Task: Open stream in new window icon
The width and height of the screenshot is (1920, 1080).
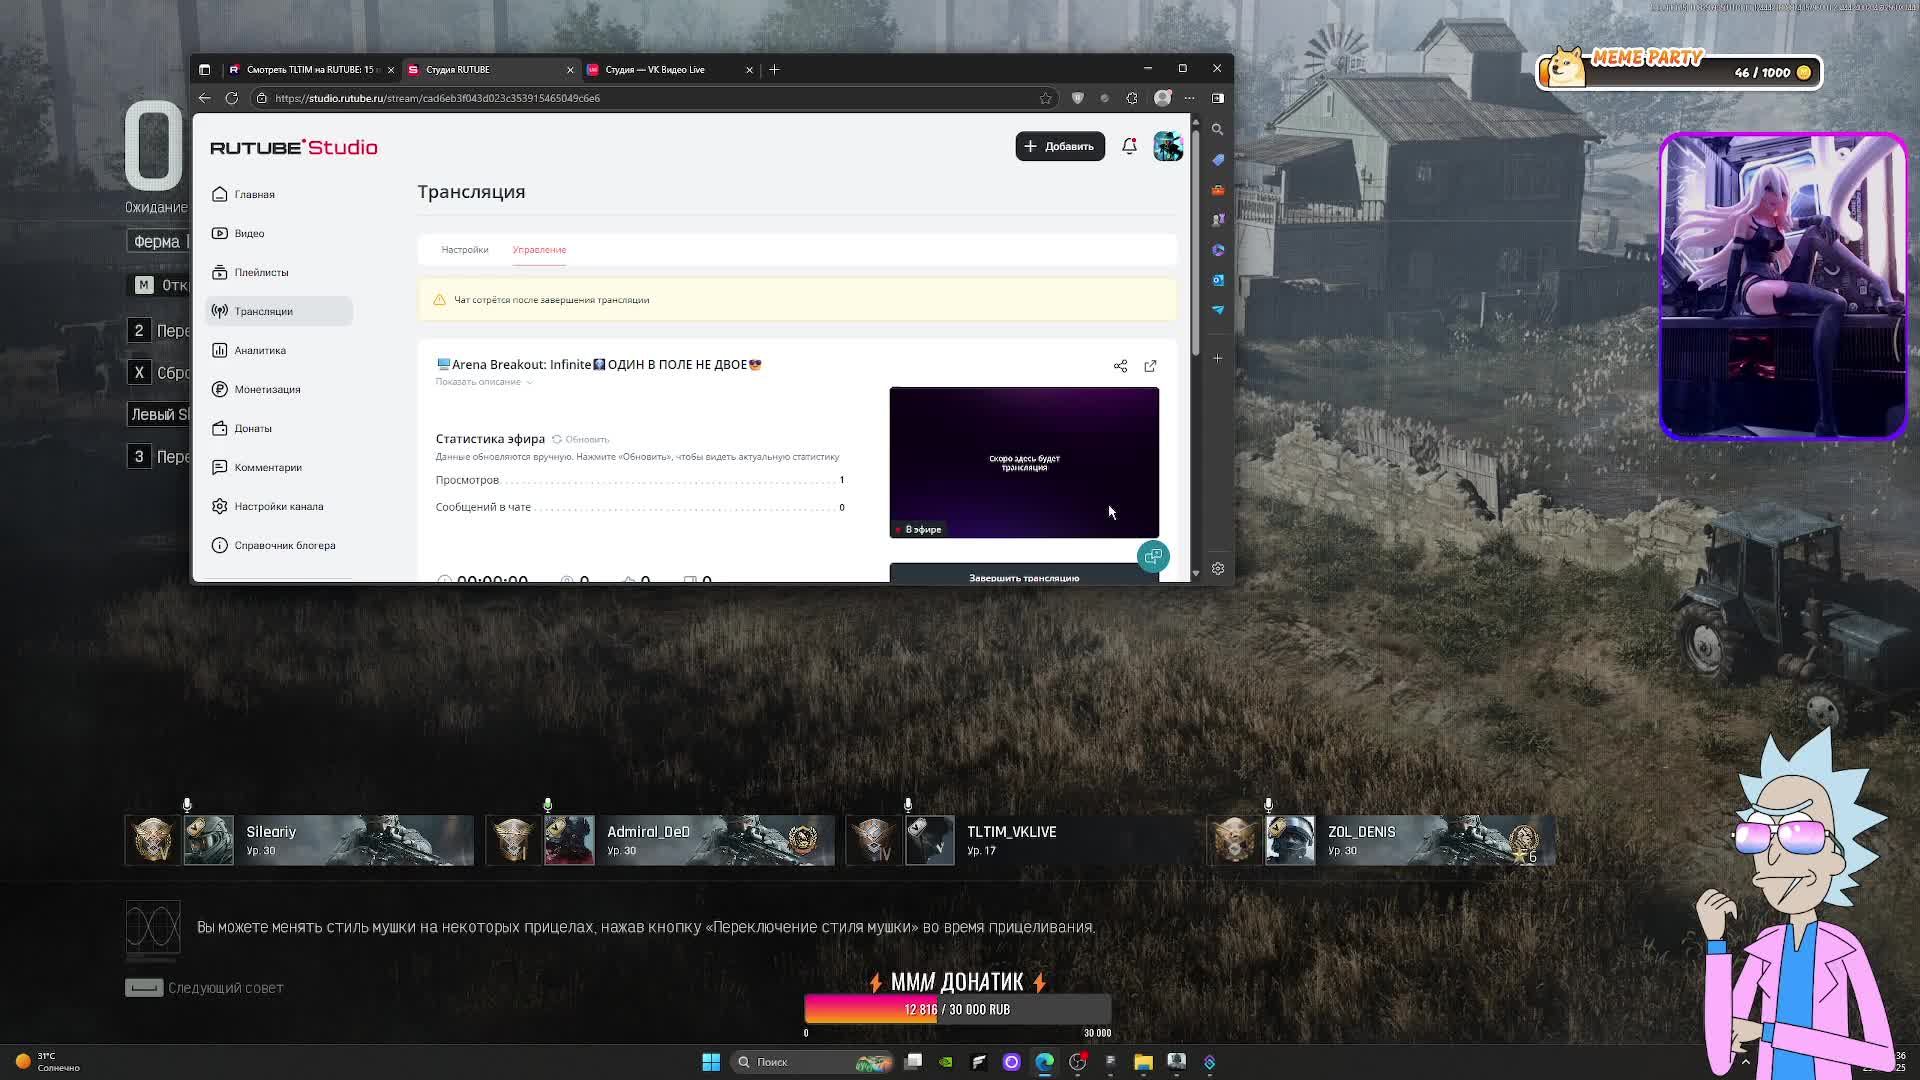Action: click(1150, 366)
